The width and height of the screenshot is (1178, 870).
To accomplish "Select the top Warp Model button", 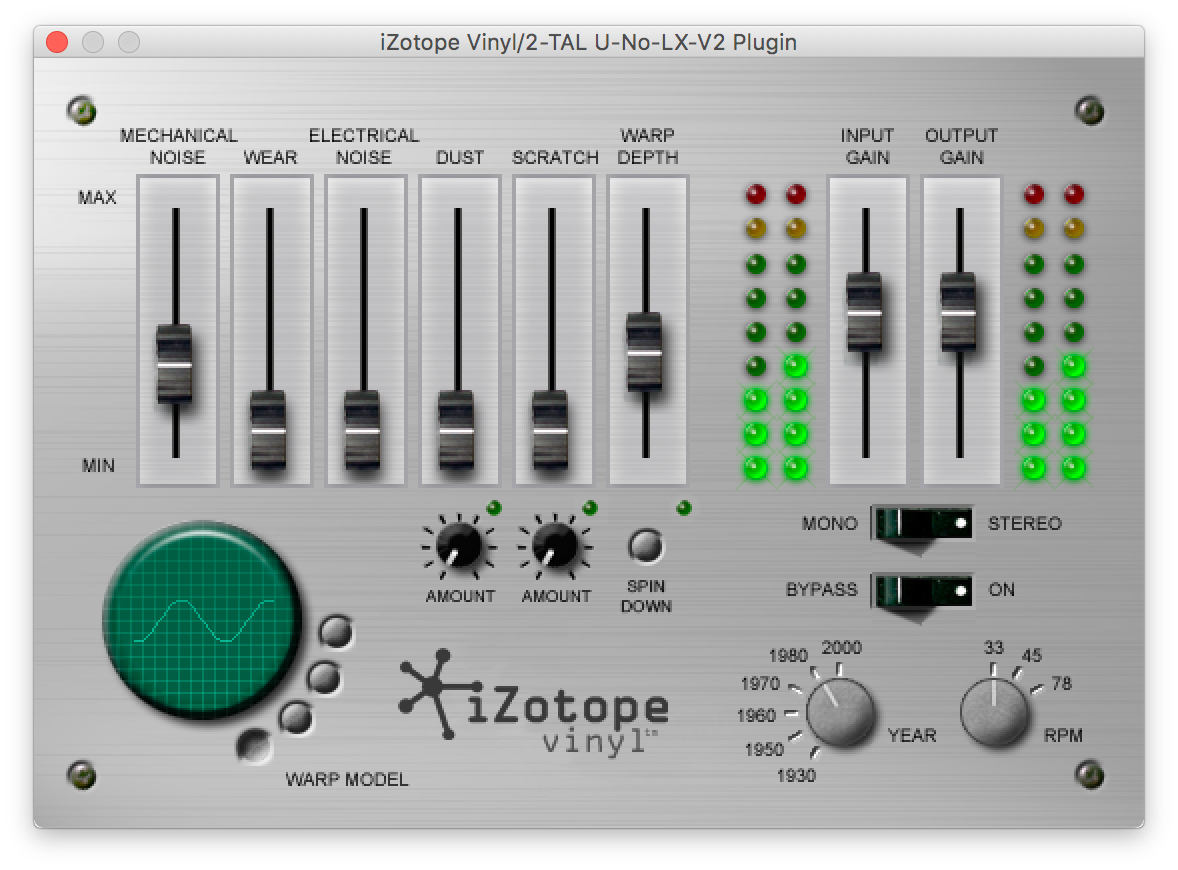I will (x=336, y=632).
